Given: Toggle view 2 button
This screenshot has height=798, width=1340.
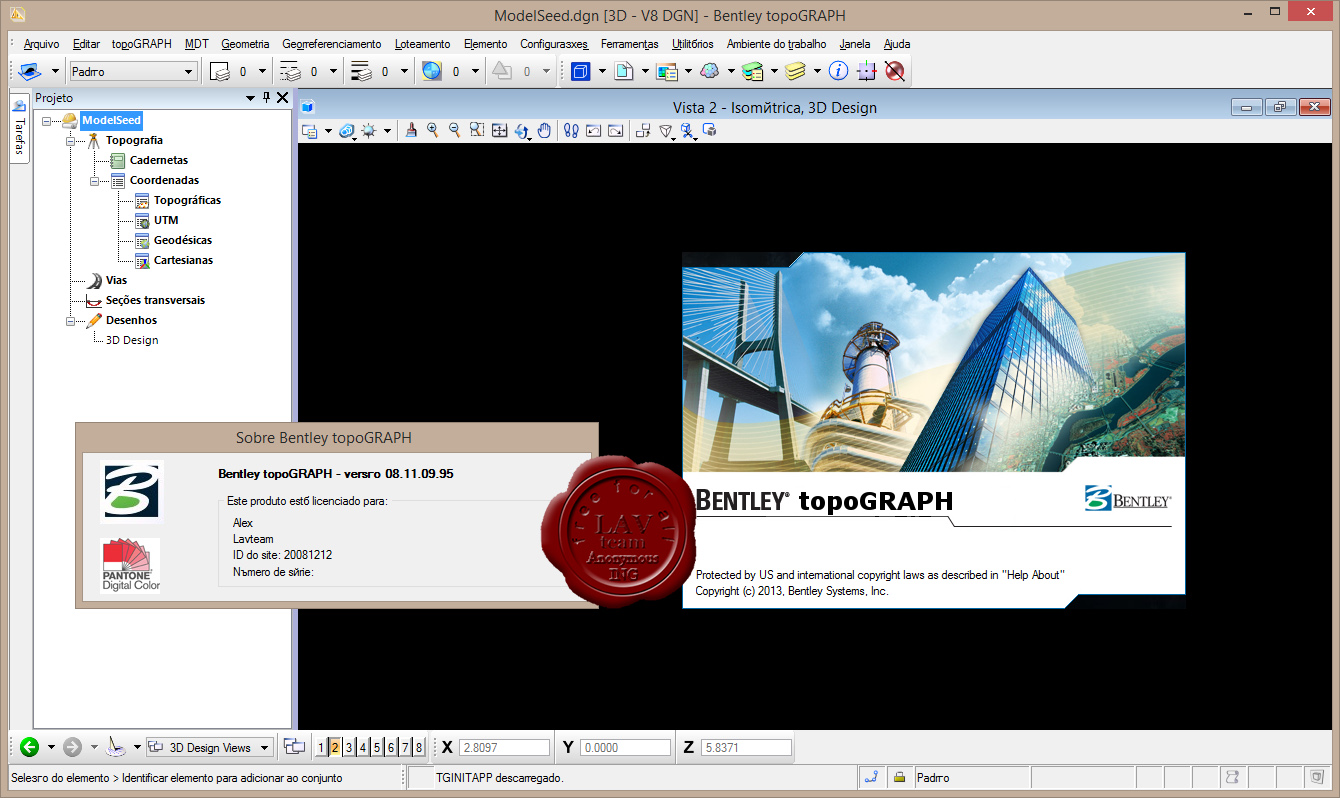Looking at the screenshot, I should pyautogui.click(x=335, y=747).
